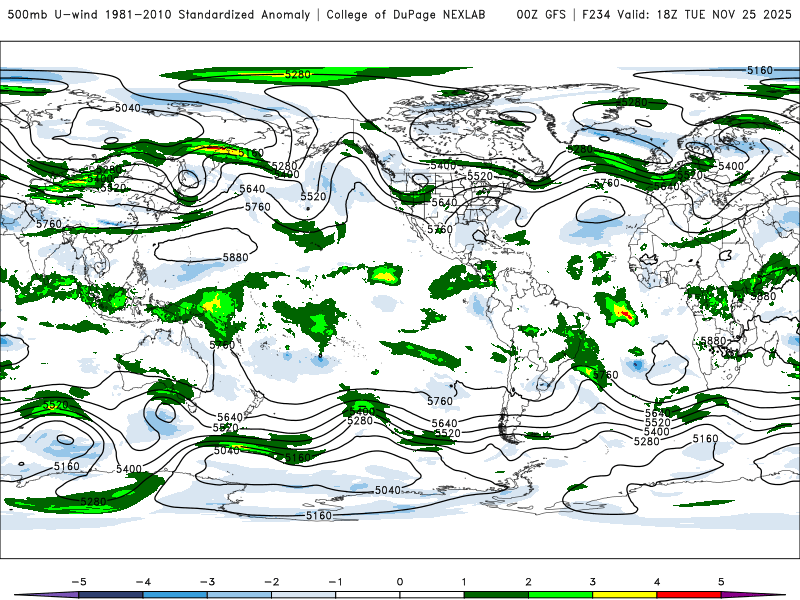The width and height of the screenshot is (800, 600).
Task: Click the 'College of DuPage NEXLAB' text
Action: tap(406, 14)
